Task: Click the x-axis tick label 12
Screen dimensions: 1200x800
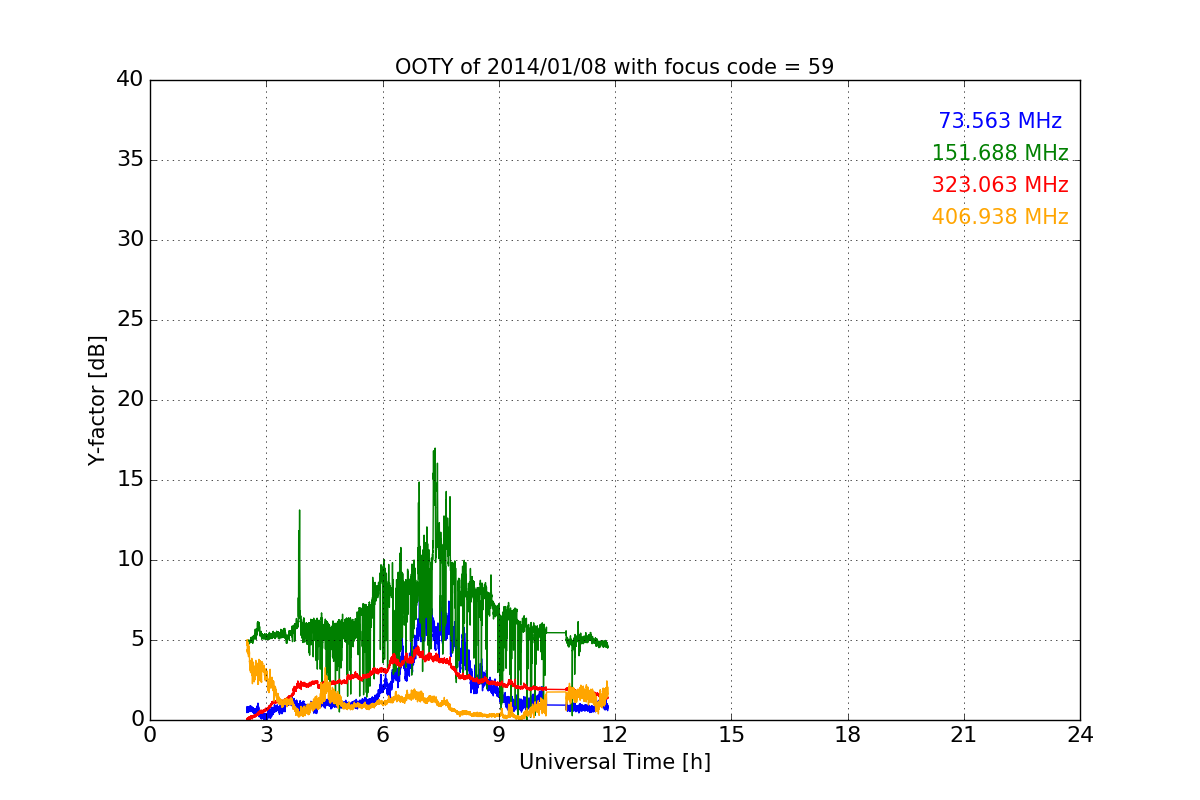Action: 615,735
